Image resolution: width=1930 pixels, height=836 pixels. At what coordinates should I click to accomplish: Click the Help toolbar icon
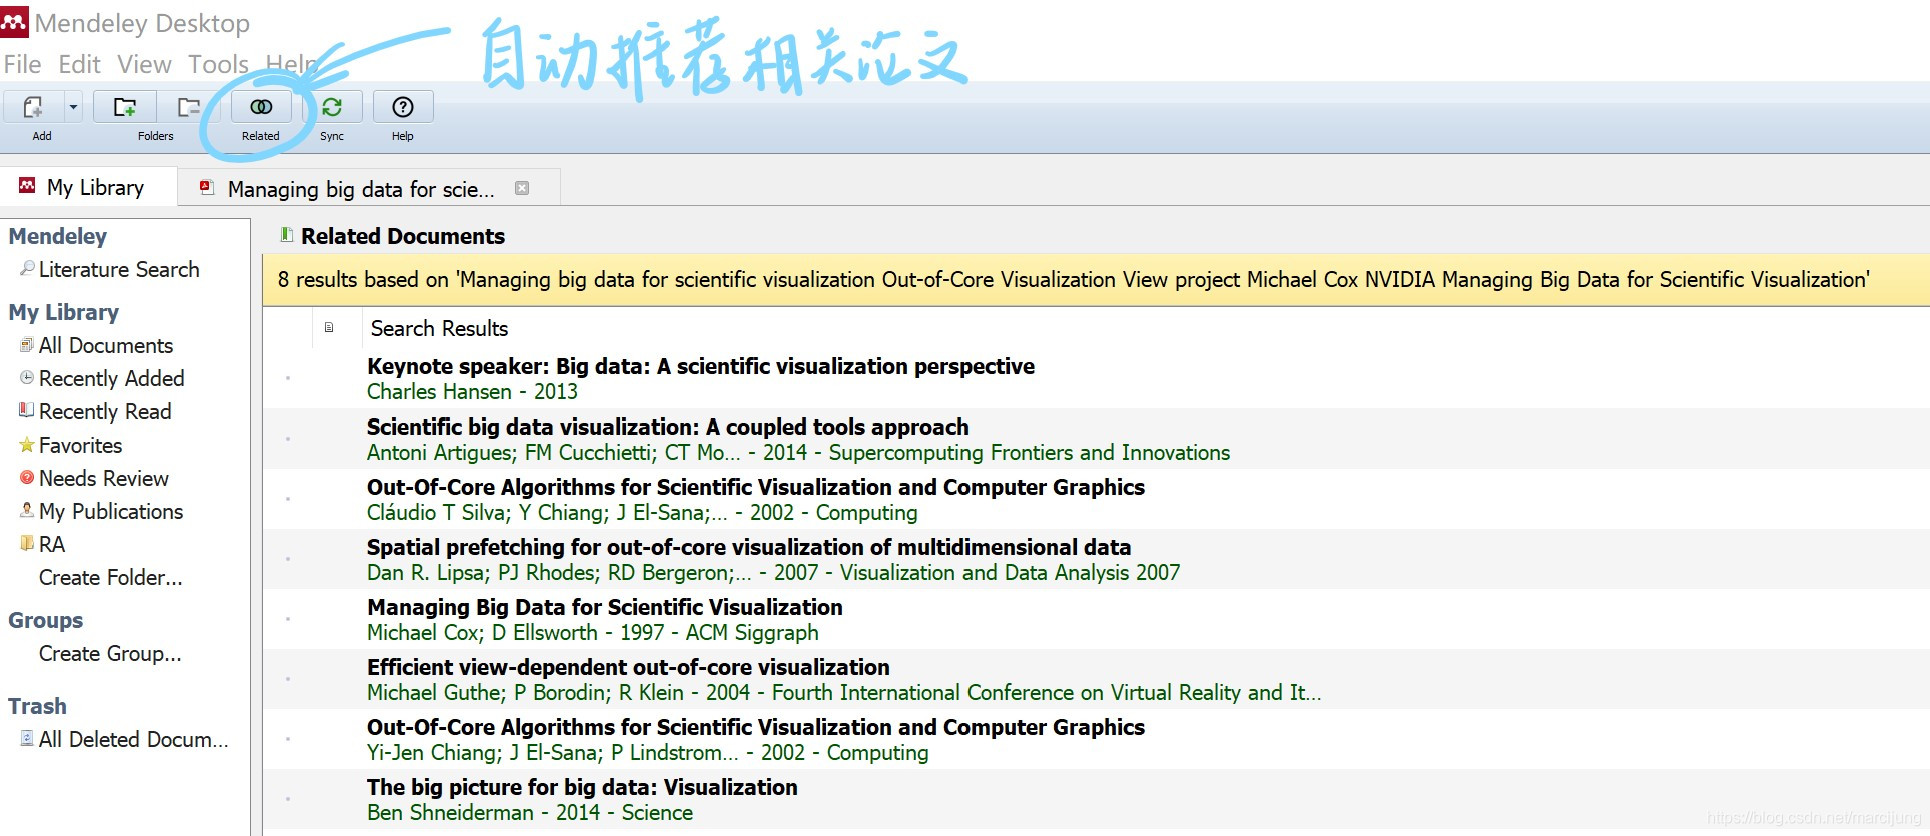coord(403,107)
